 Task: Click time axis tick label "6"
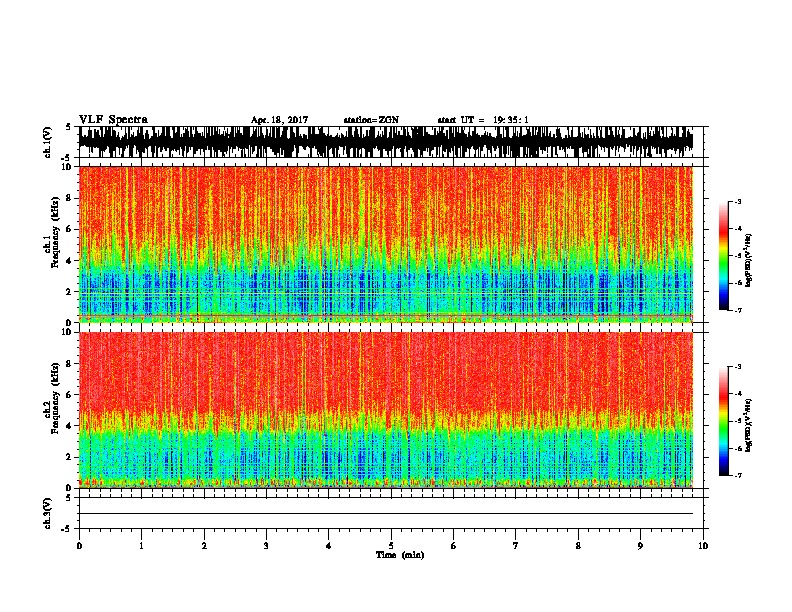453,545
